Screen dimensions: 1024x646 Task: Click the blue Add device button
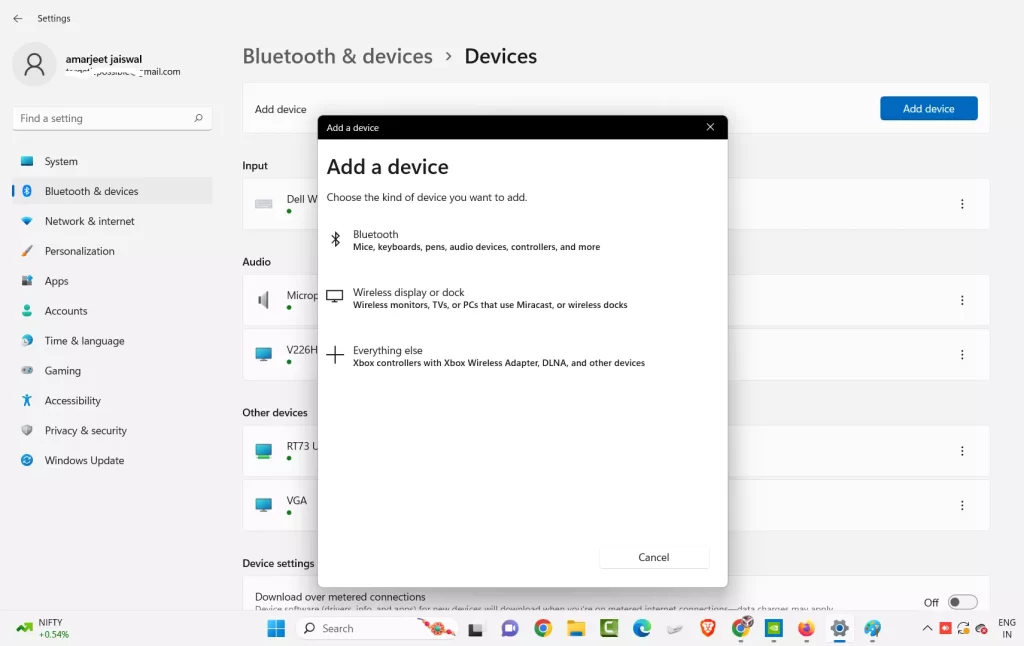coord(928,108)
